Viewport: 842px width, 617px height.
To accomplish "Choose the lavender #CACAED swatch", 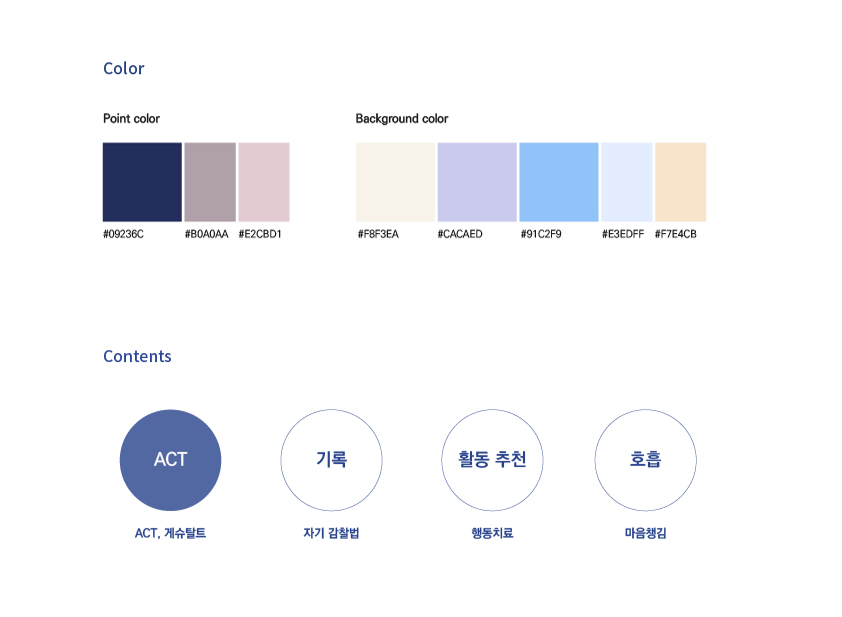I will (477, 182).
